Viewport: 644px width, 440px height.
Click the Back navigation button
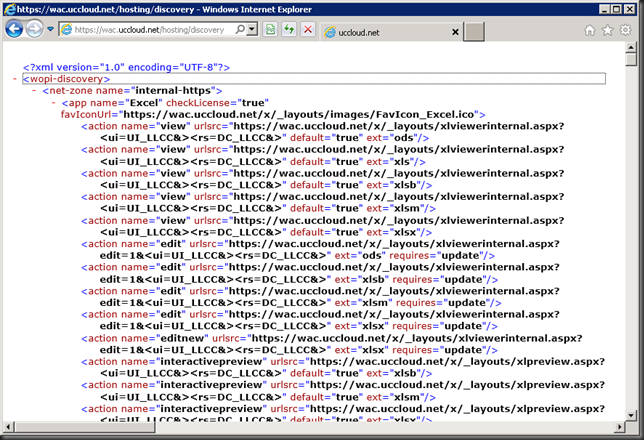[x=14, y=29]
